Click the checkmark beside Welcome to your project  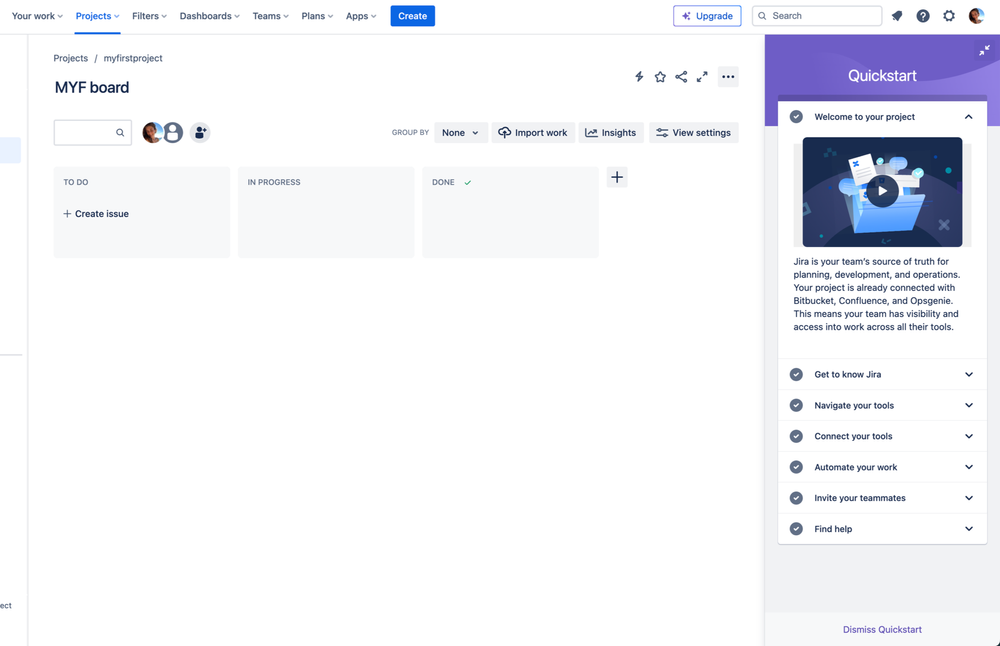796,117
